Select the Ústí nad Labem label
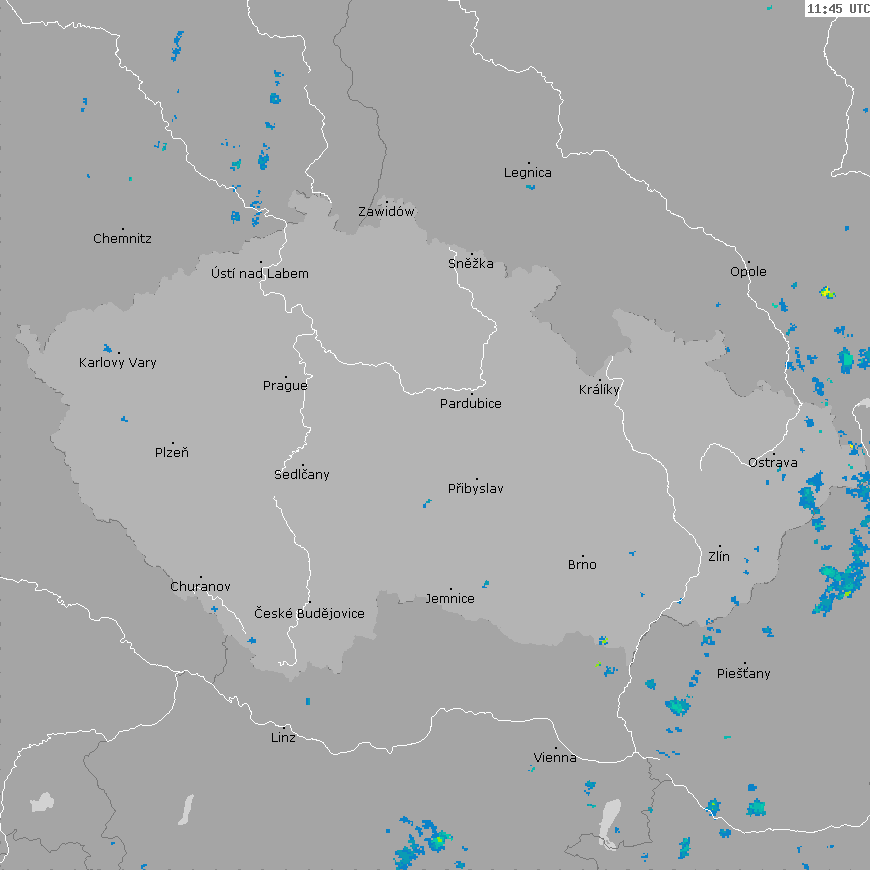The width and height of the screenshot is (870, 870). [x=260, y=274]
